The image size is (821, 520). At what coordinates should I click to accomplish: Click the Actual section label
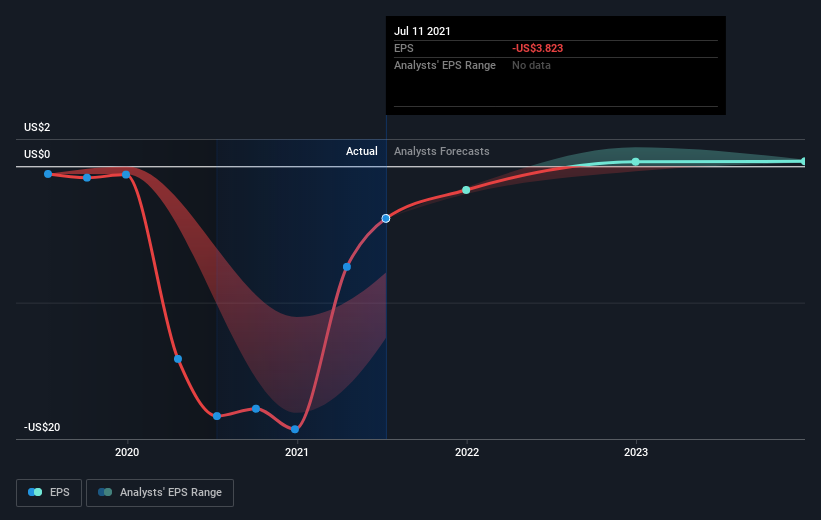click(361, 151)
